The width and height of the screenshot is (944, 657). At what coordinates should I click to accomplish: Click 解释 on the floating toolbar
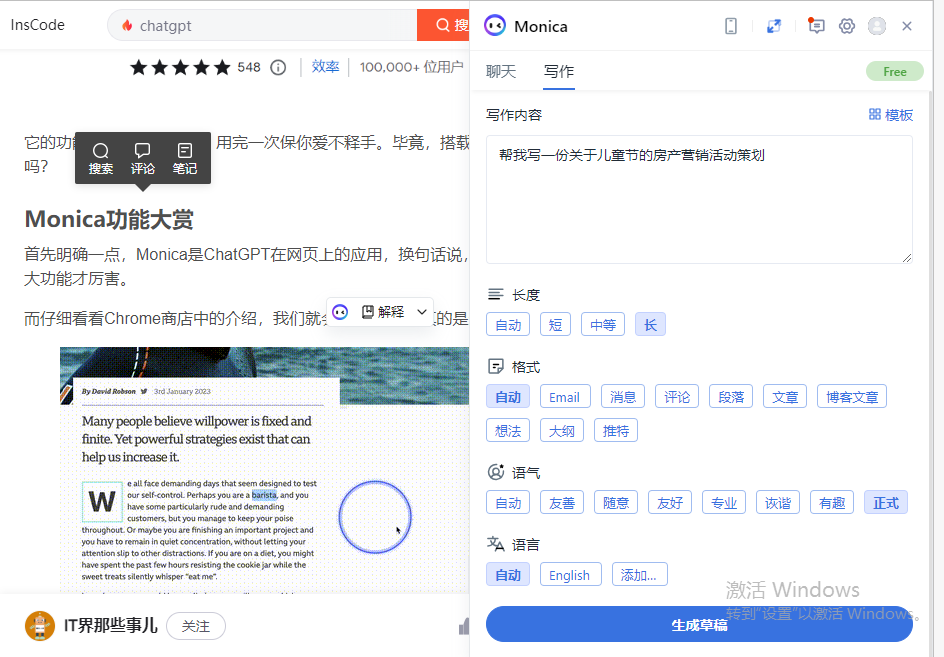[x=383, y=312]
